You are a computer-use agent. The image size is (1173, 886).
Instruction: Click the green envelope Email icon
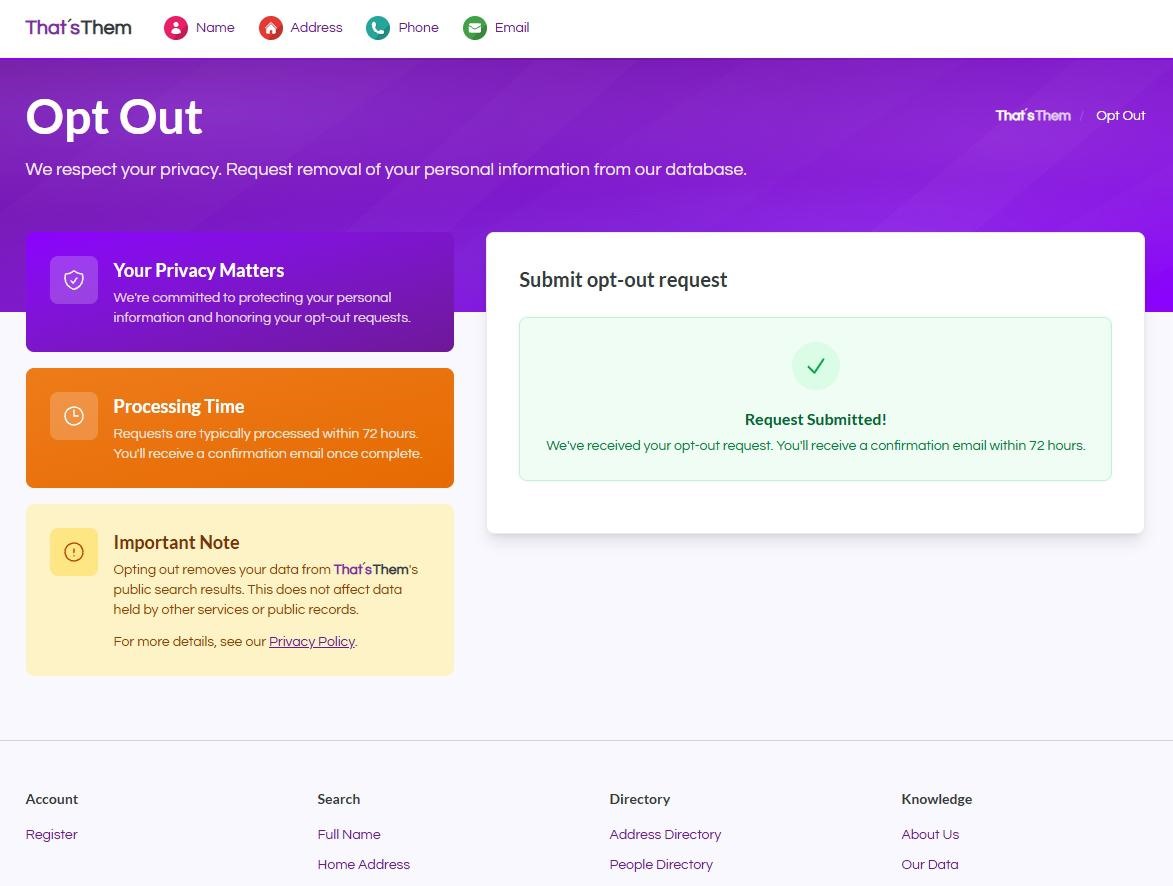475,28
